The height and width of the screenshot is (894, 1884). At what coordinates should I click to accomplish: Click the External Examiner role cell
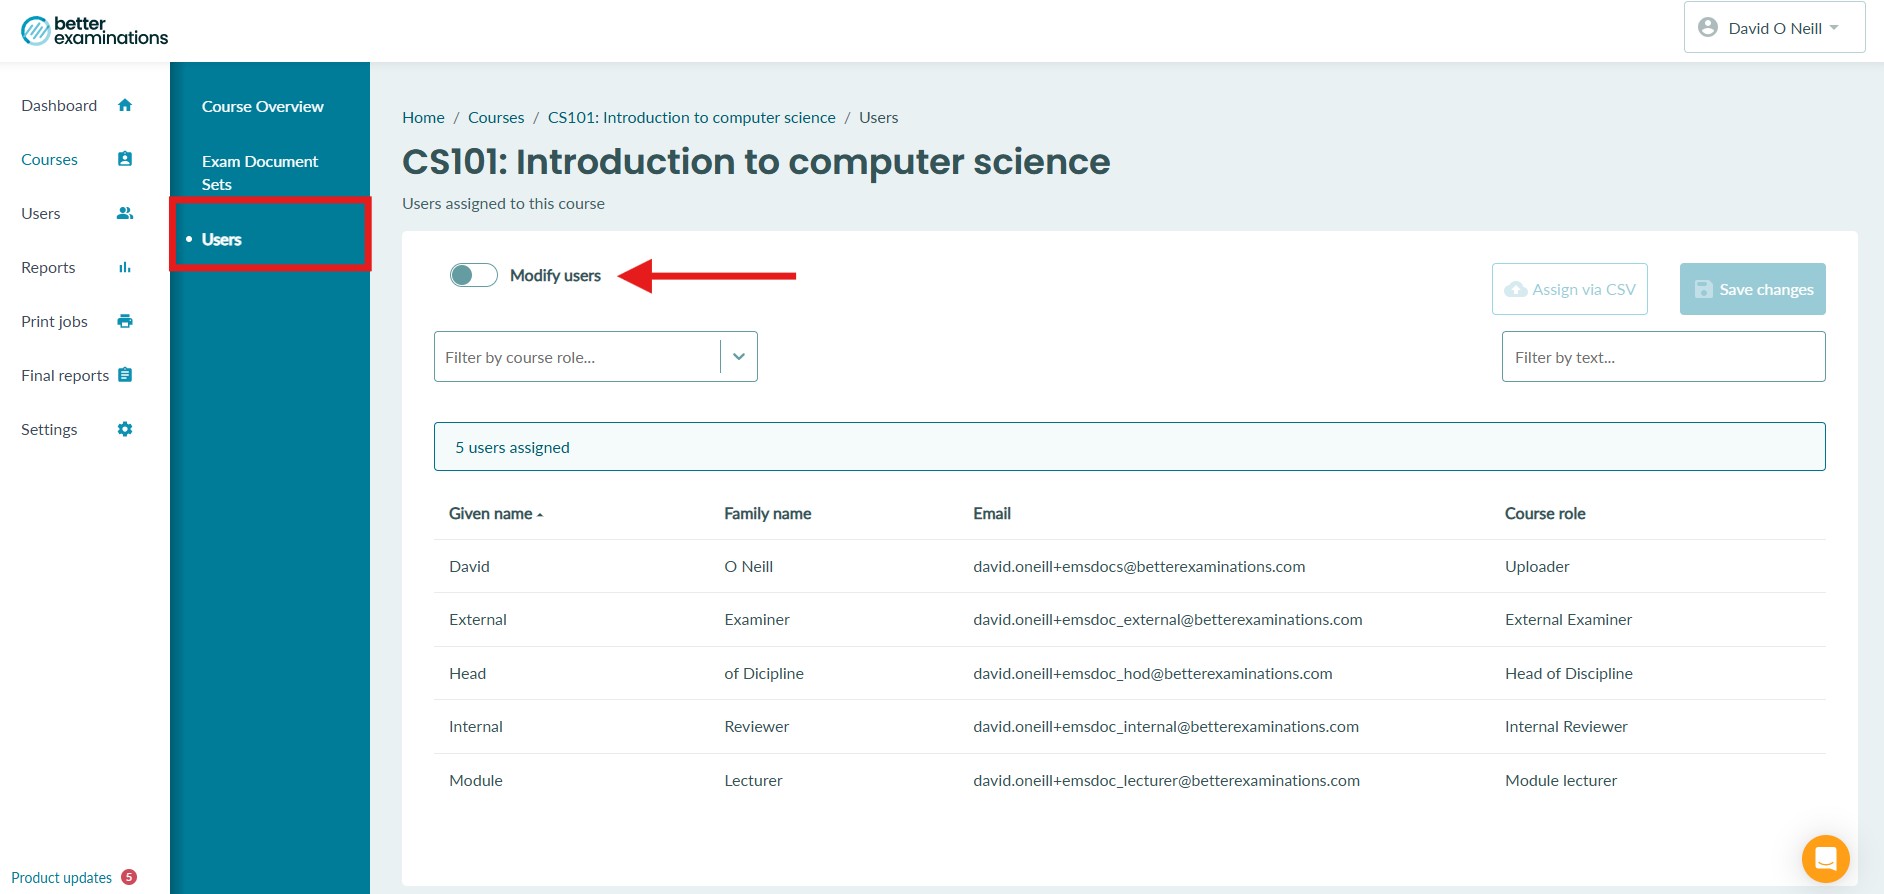click(x=1568, y=619)
